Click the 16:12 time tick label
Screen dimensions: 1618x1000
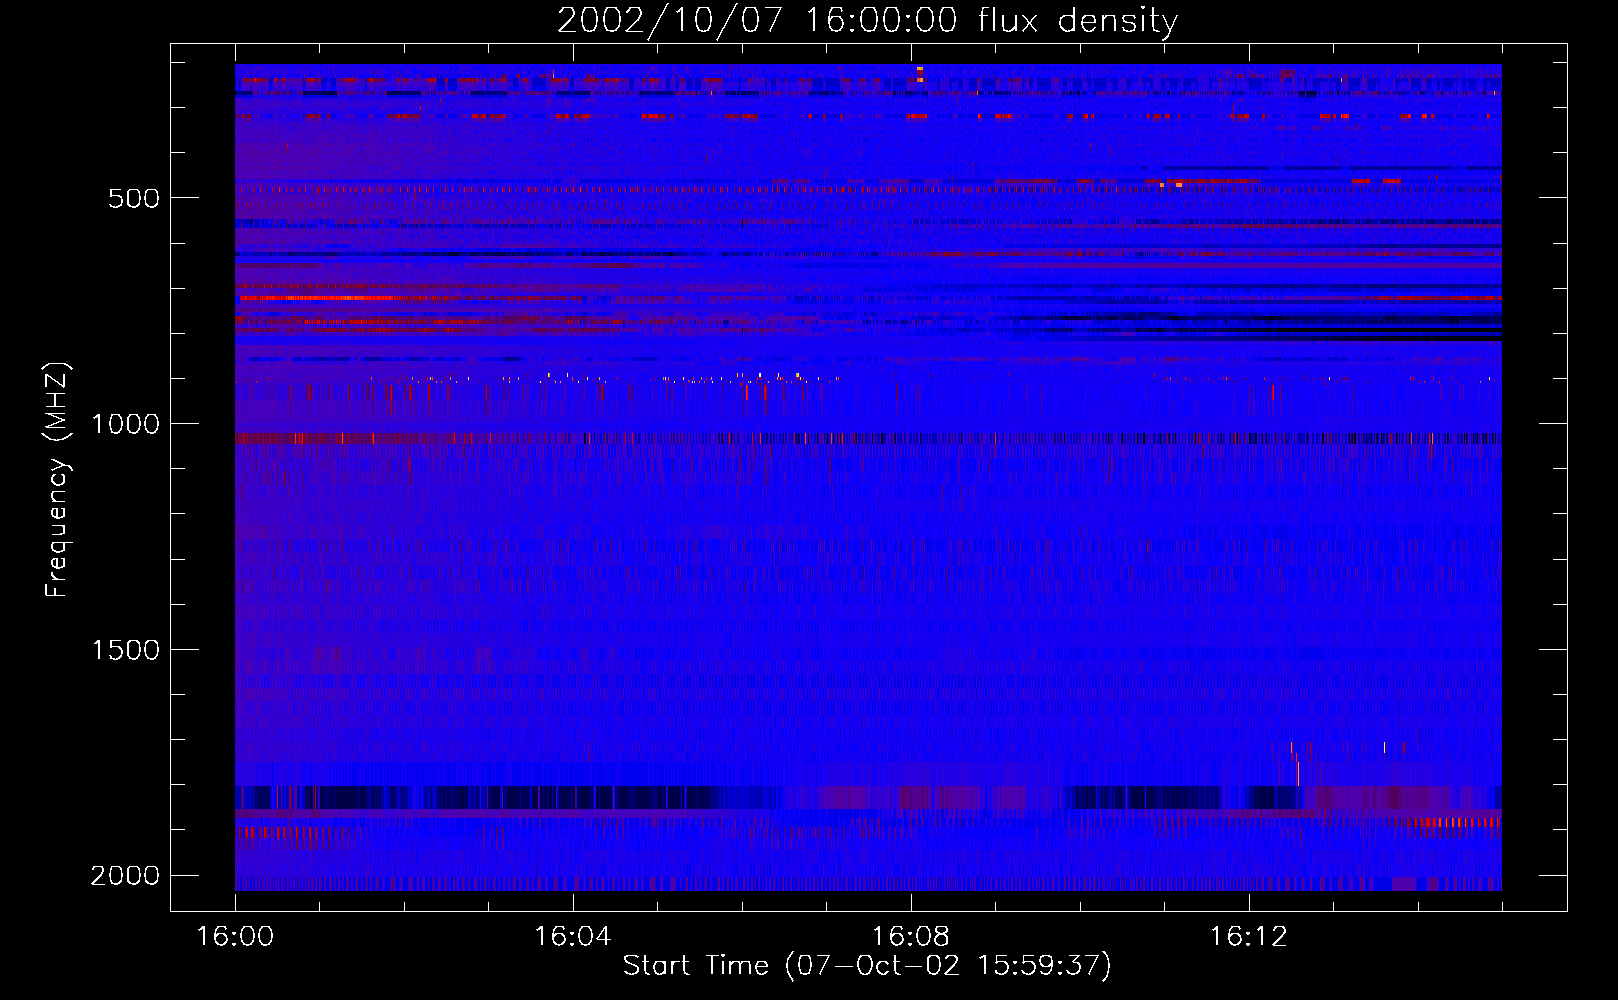(x=1248, y=936)
